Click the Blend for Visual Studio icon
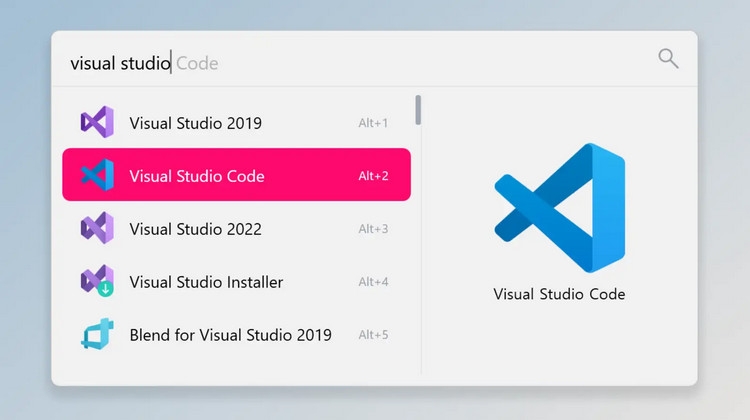Screen dimensions: 750x420 point(97,333)
